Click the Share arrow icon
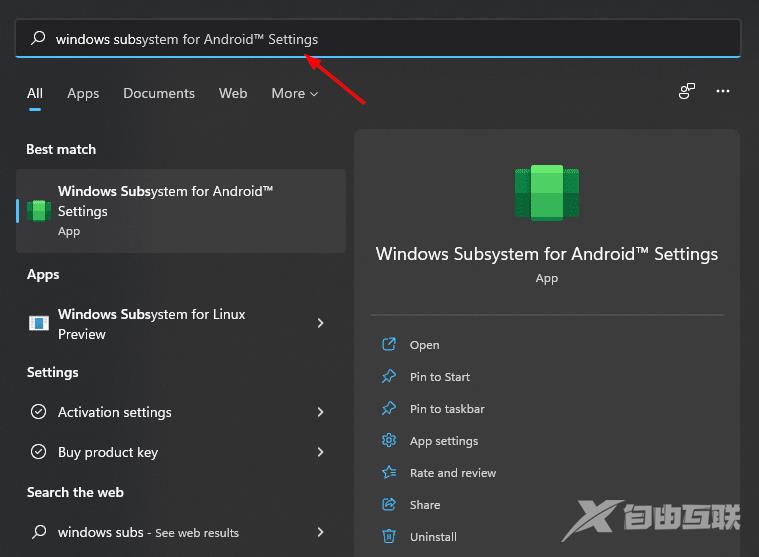The height and width of the screenshot is (557, 759). pos(389,504)
